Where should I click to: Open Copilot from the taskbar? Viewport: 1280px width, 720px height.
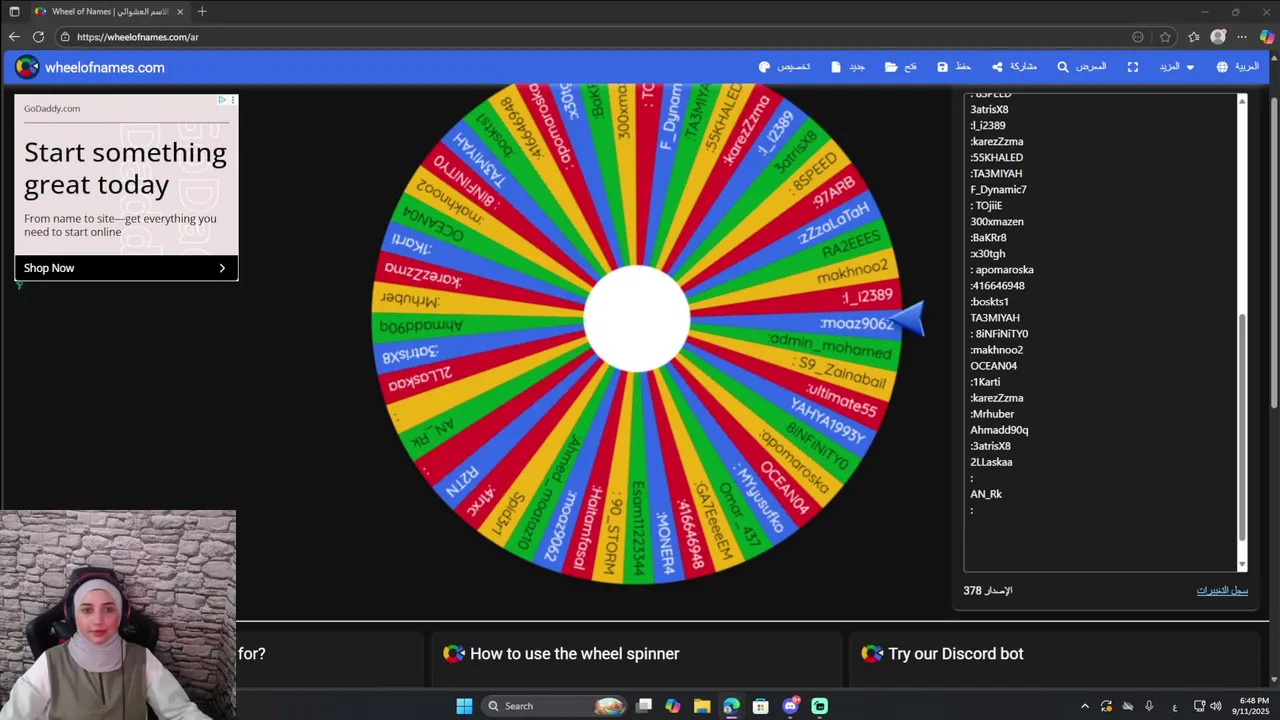coord(673,706)
